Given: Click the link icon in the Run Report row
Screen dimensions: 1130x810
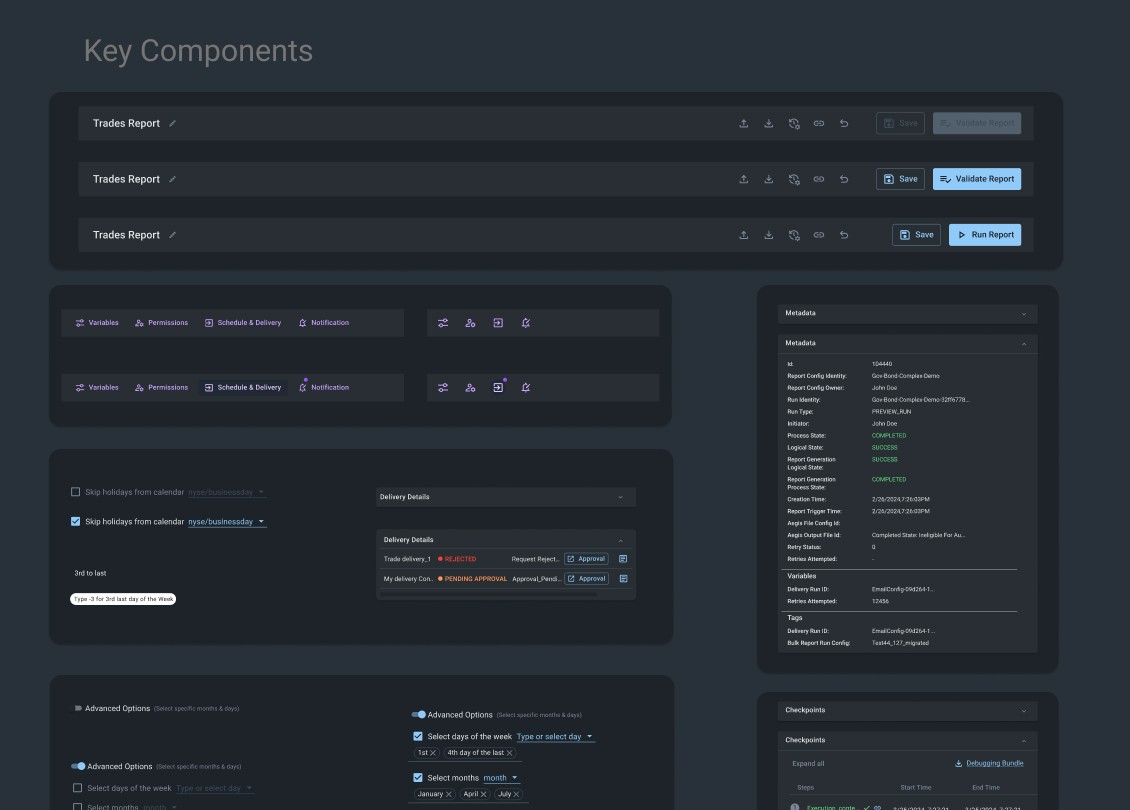Looking at the screenshot, I should click(x=819, y=235).
